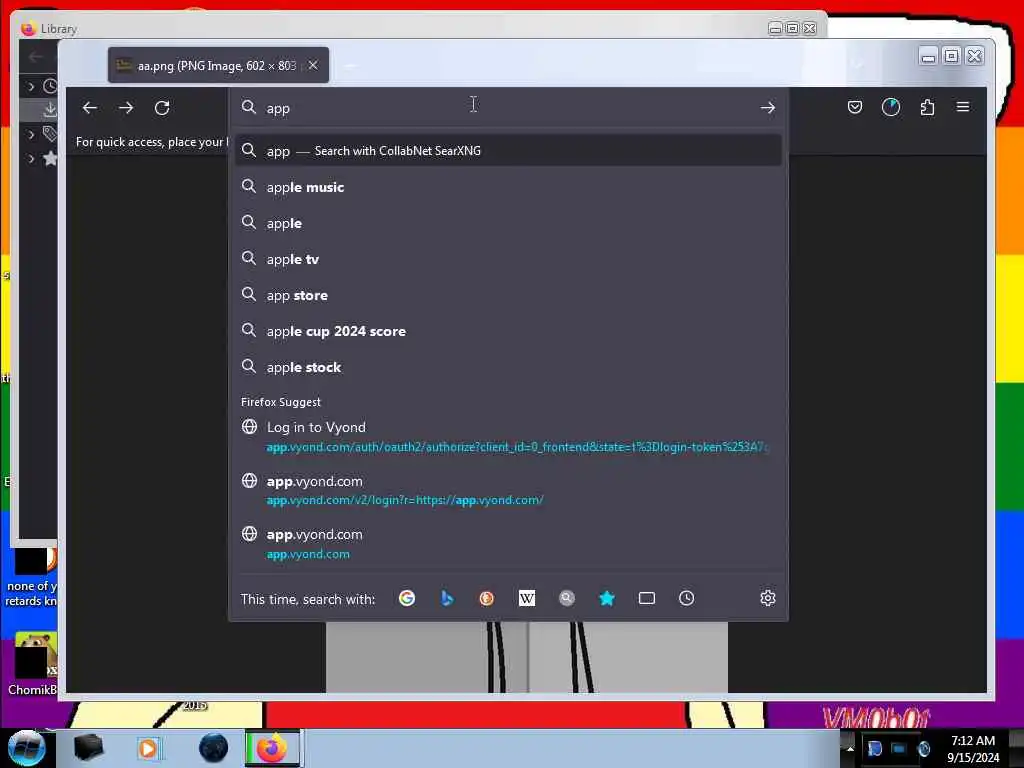Search this time with Wikipedia icon
1024x768 pixels.
click(x=526, y=598)
